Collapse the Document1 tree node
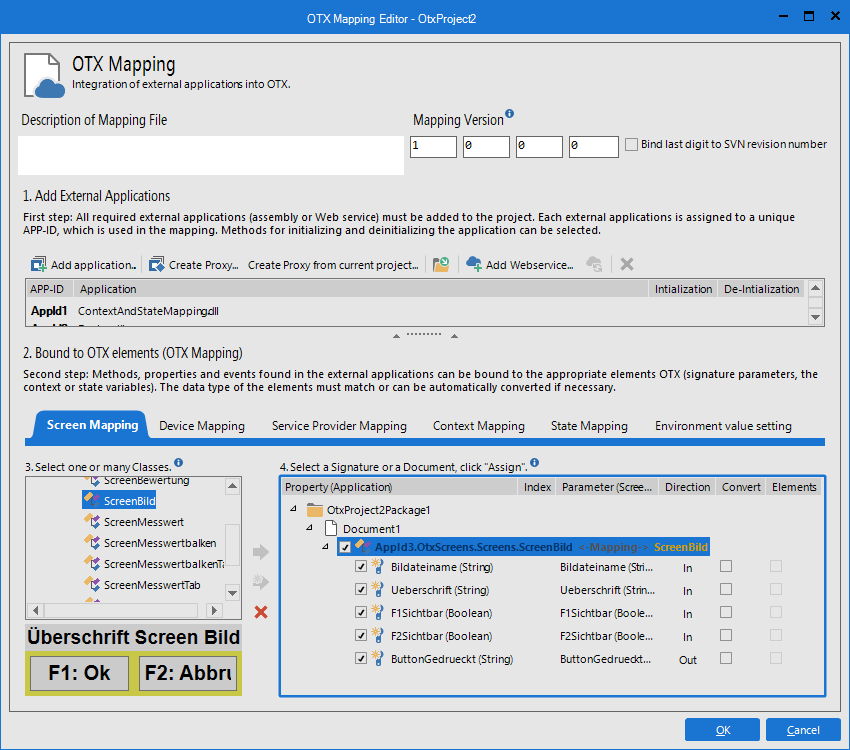The height and width of the screenshot is (750, 850). pos(311,528)
